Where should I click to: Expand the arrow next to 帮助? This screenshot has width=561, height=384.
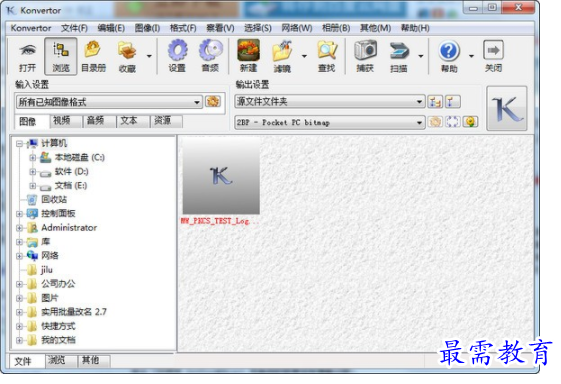471,56
